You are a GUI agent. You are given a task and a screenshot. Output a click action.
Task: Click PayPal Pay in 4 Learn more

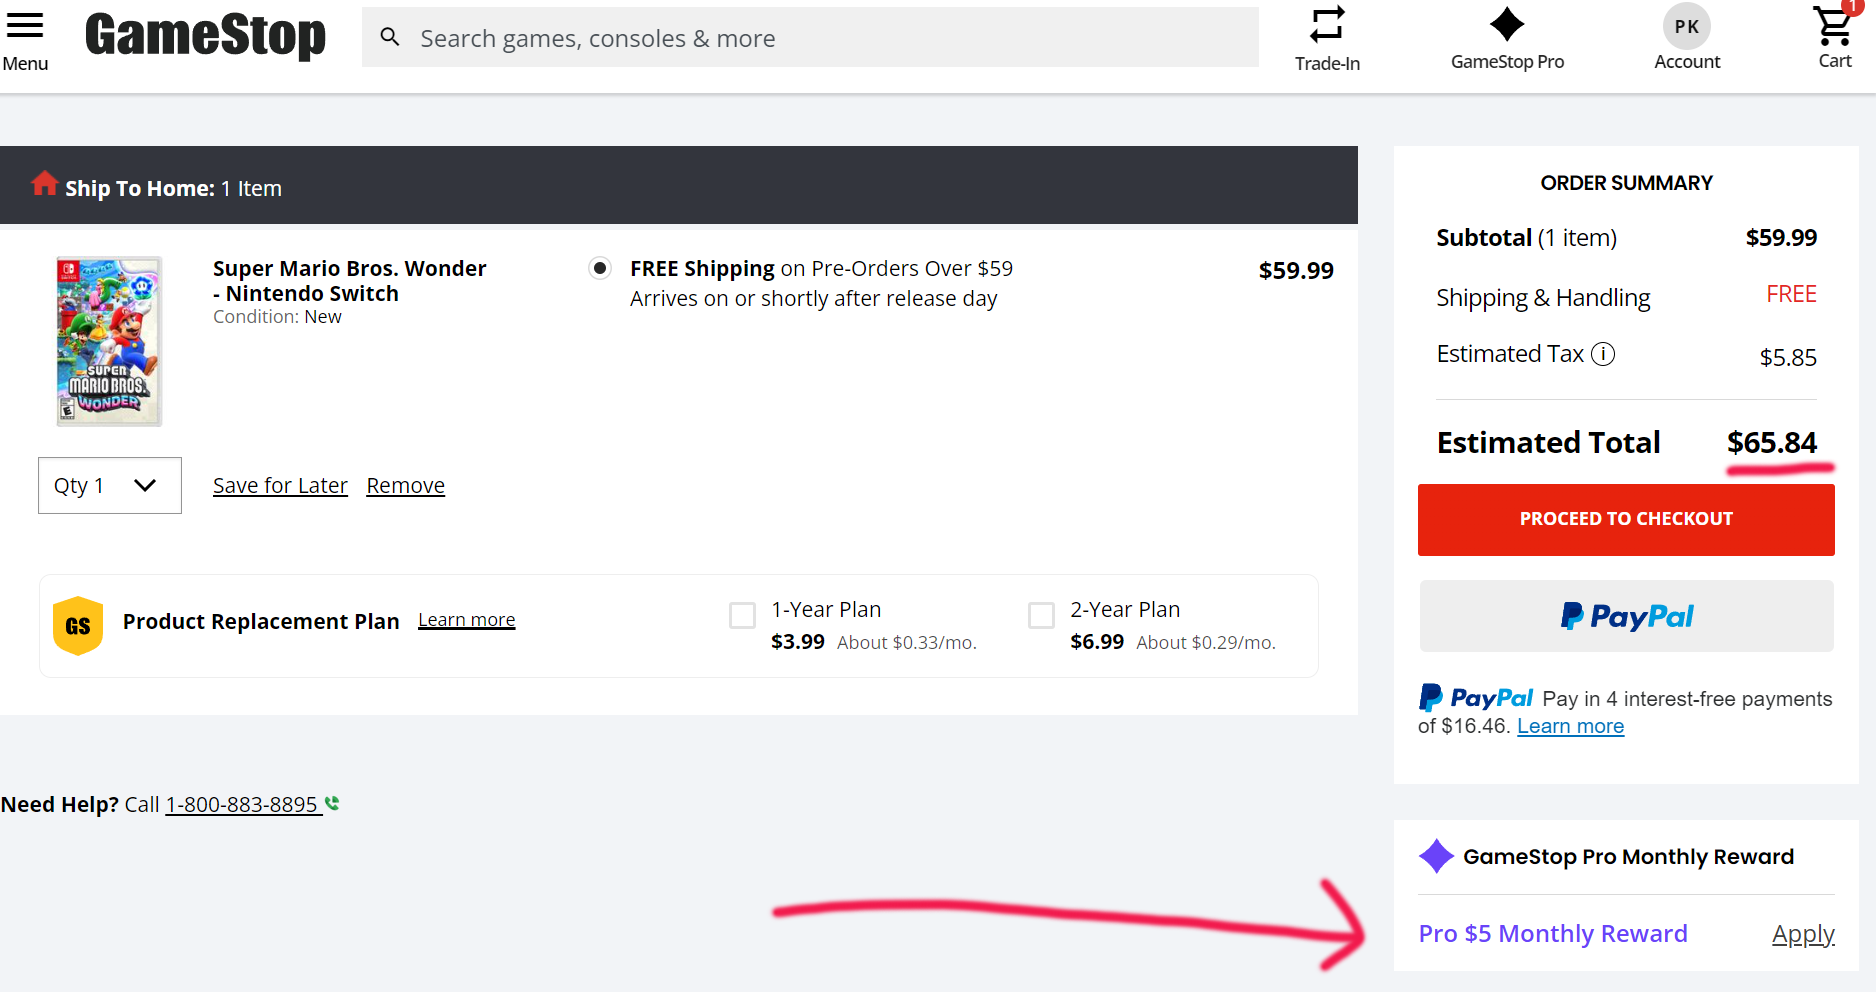(x=1570, y=726)
